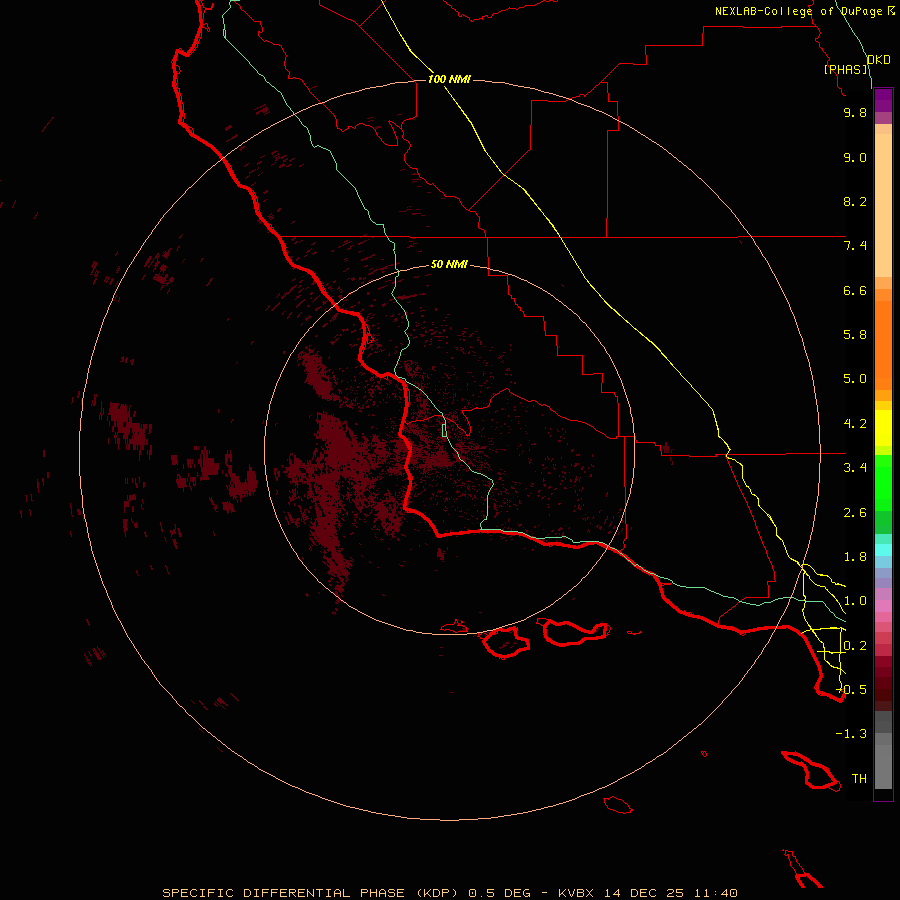
Task: Click the cyan segment of the color bar
Action: (x=883, y=549)
